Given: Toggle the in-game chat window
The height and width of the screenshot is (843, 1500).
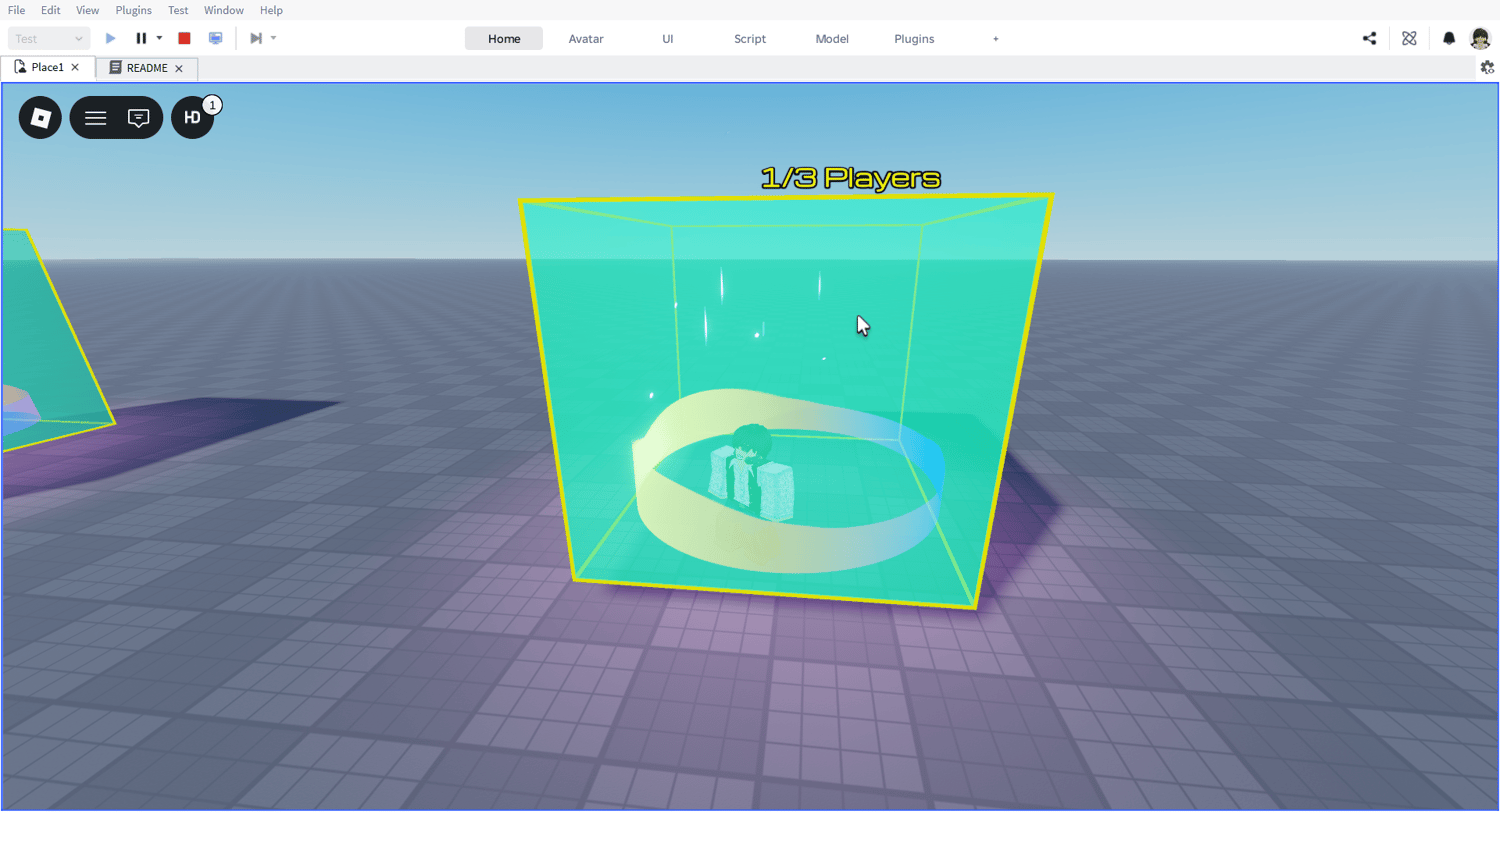Looking at the screenshot, I should point(138,118).
